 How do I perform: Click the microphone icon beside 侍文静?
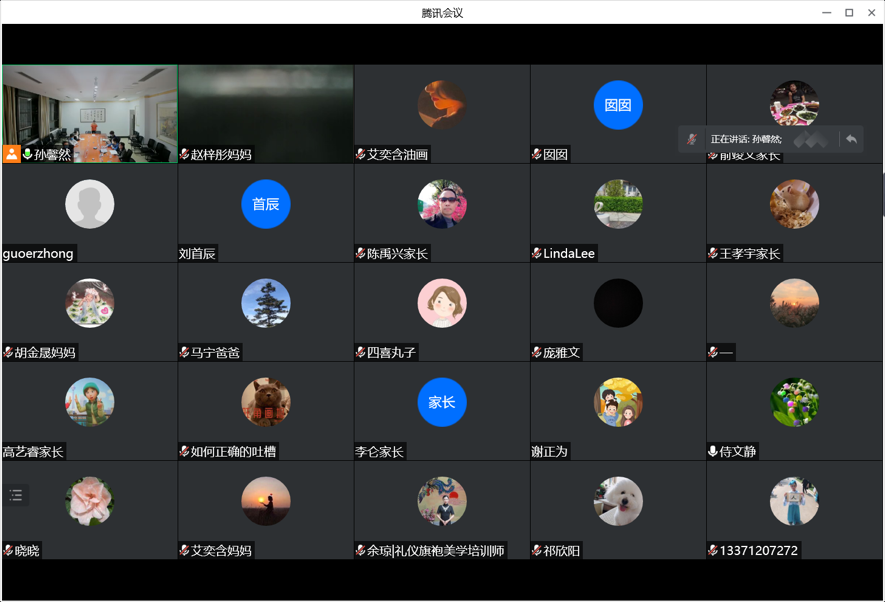coord(713,451)
